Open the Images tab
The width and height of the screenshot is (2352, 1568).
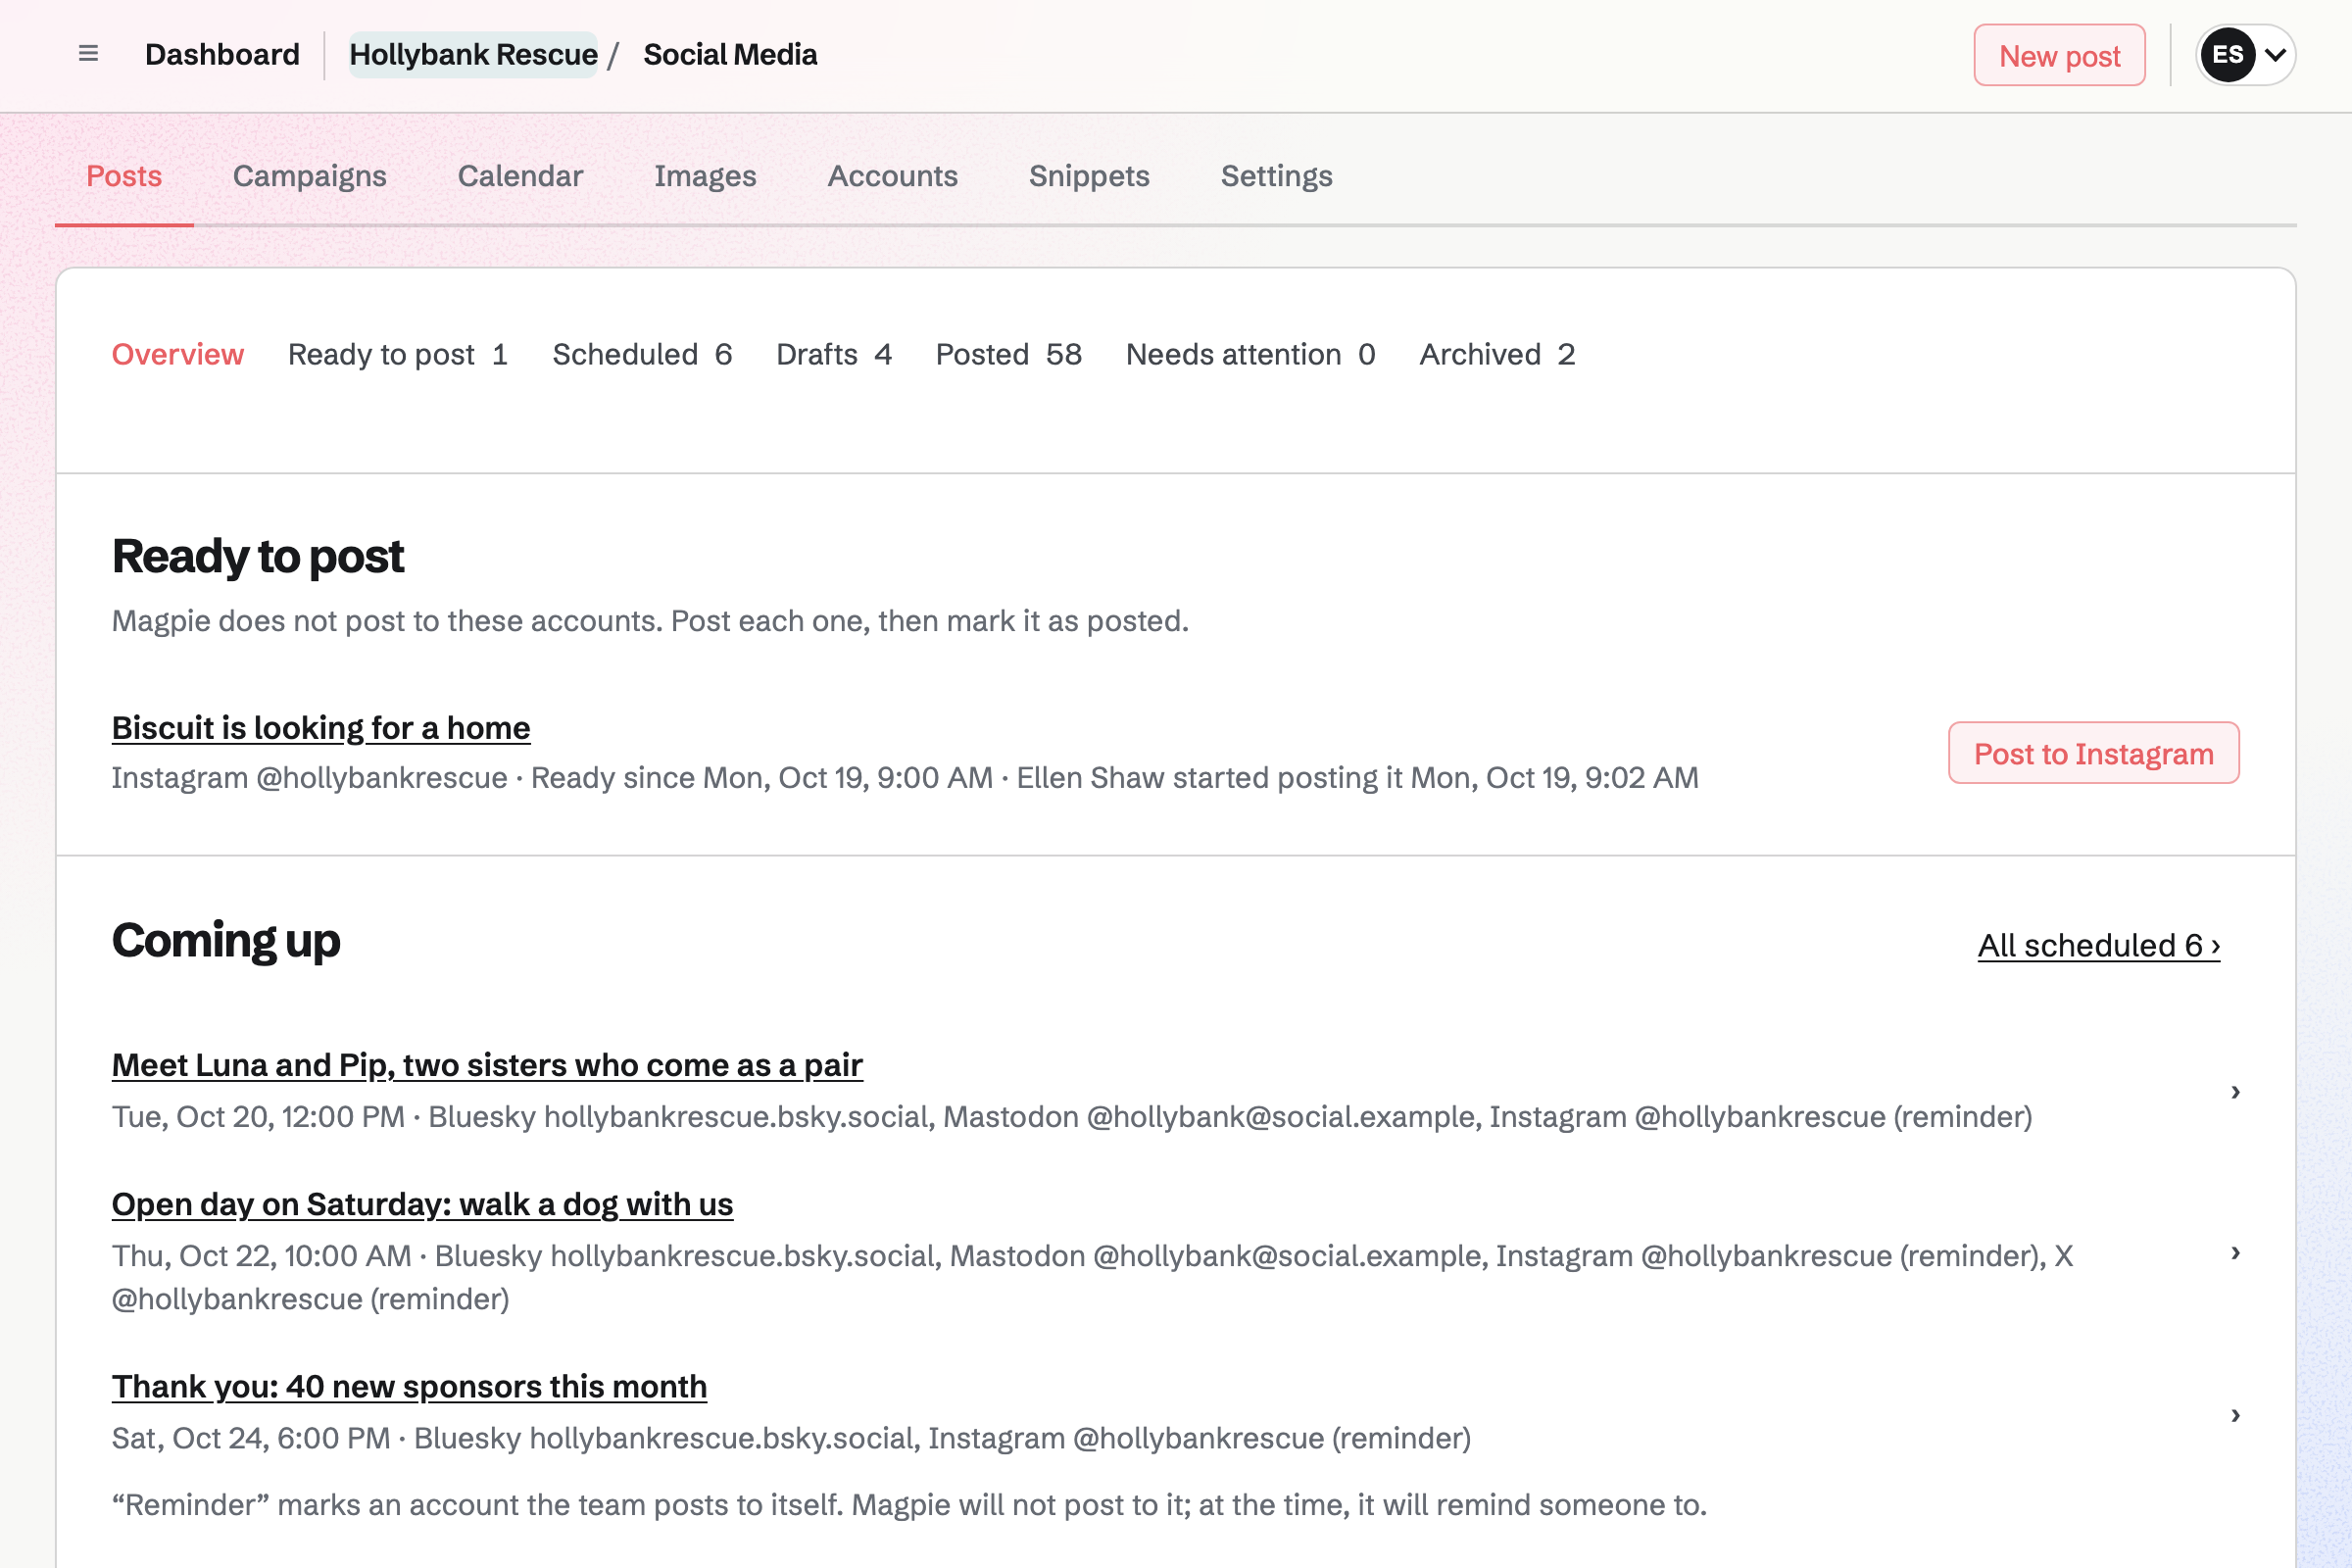[705, 176]
